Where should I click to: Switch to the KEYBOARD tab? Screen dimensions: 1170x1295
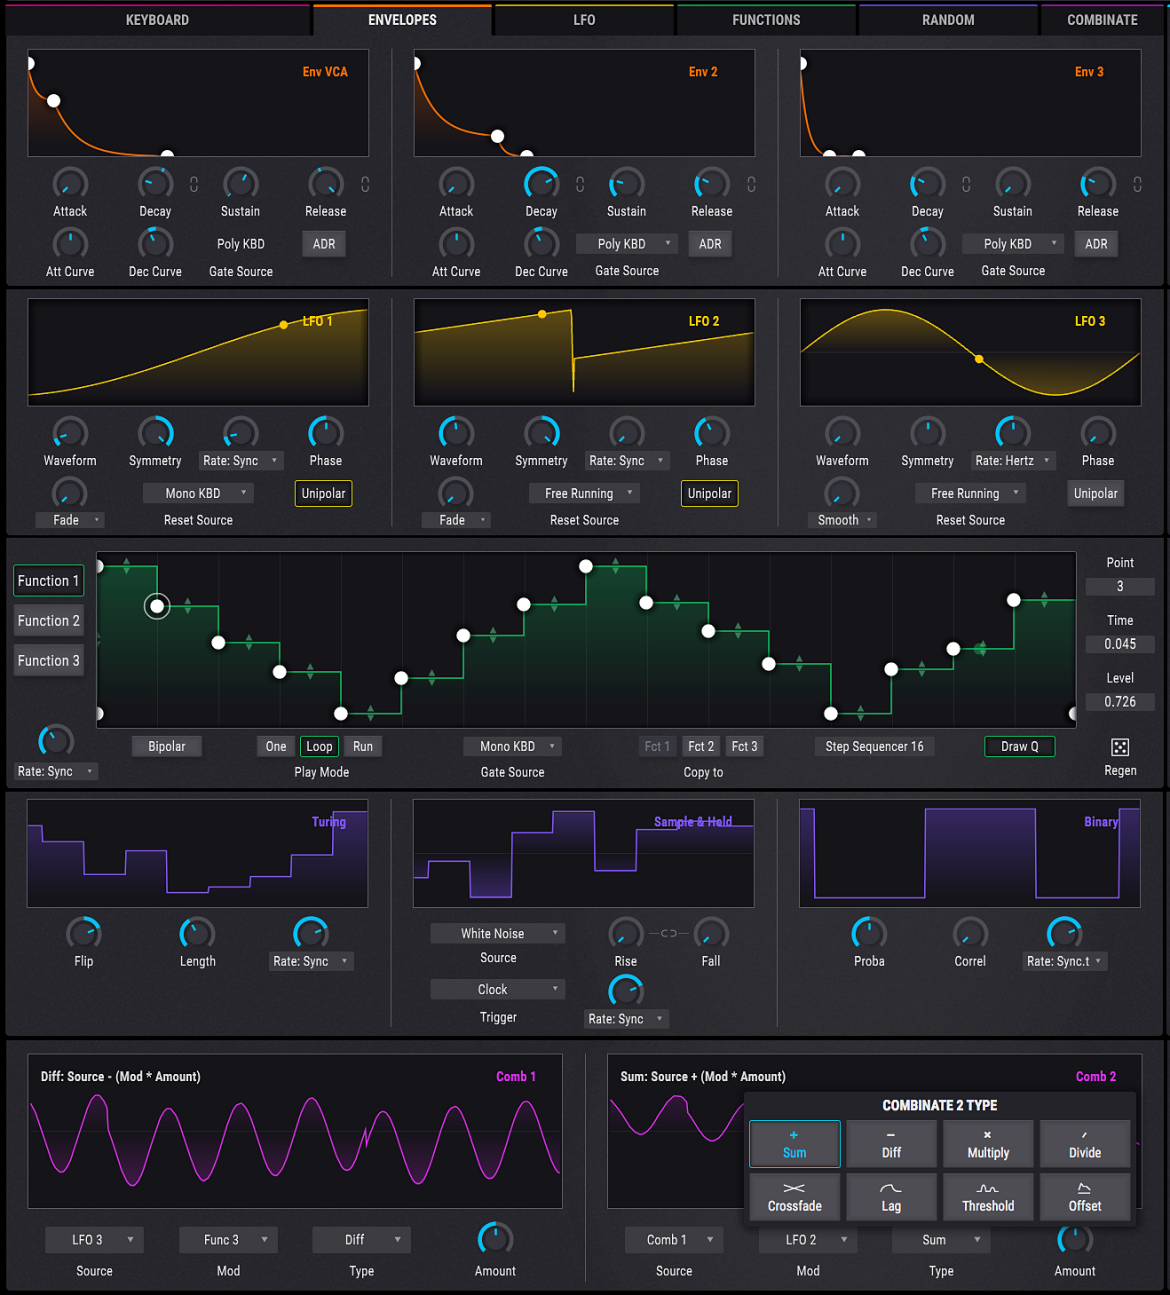point(157,20)
